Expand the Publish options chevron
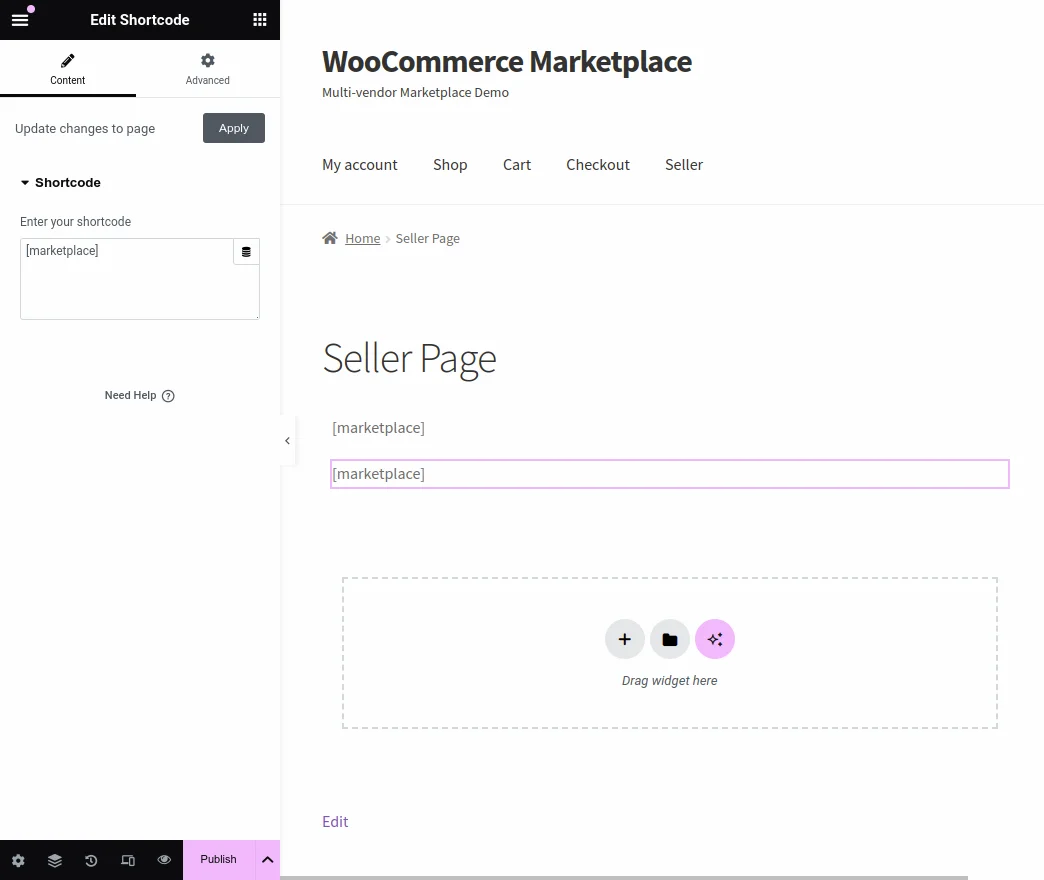The image size is (1044, 880). [267, 859]
